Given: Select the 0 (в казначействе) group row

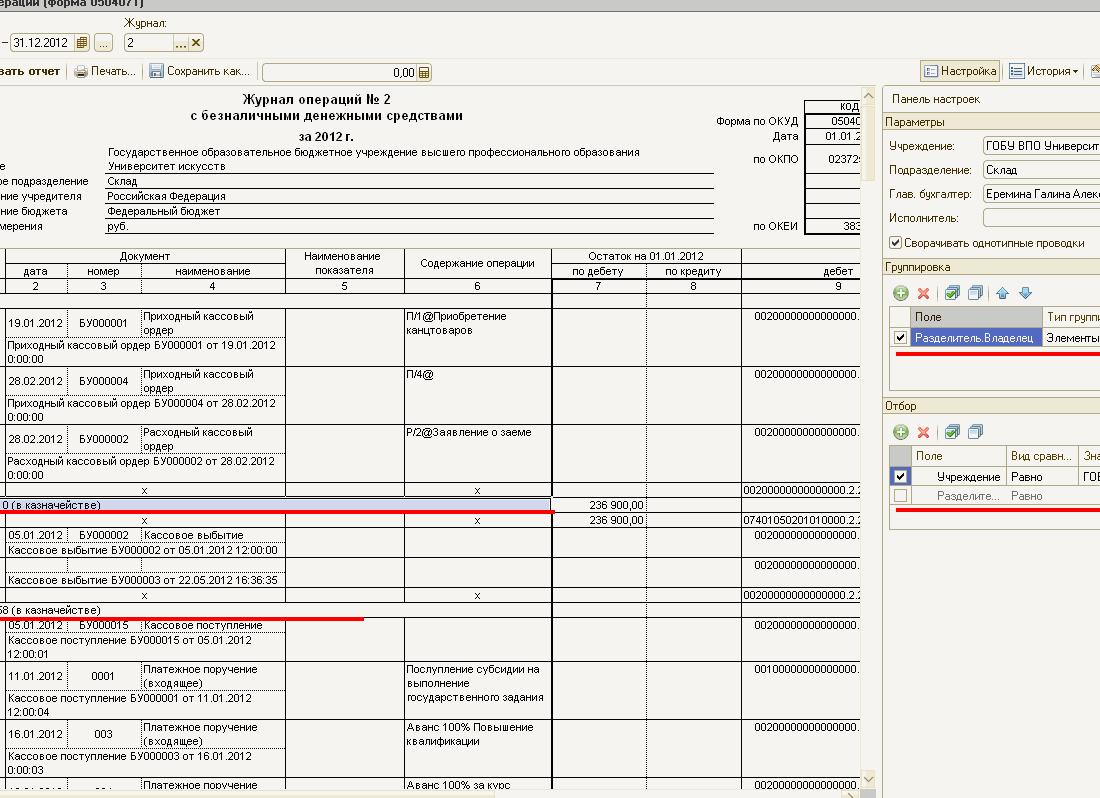Looking at the screenshot, I should click(x=275, y=505).
